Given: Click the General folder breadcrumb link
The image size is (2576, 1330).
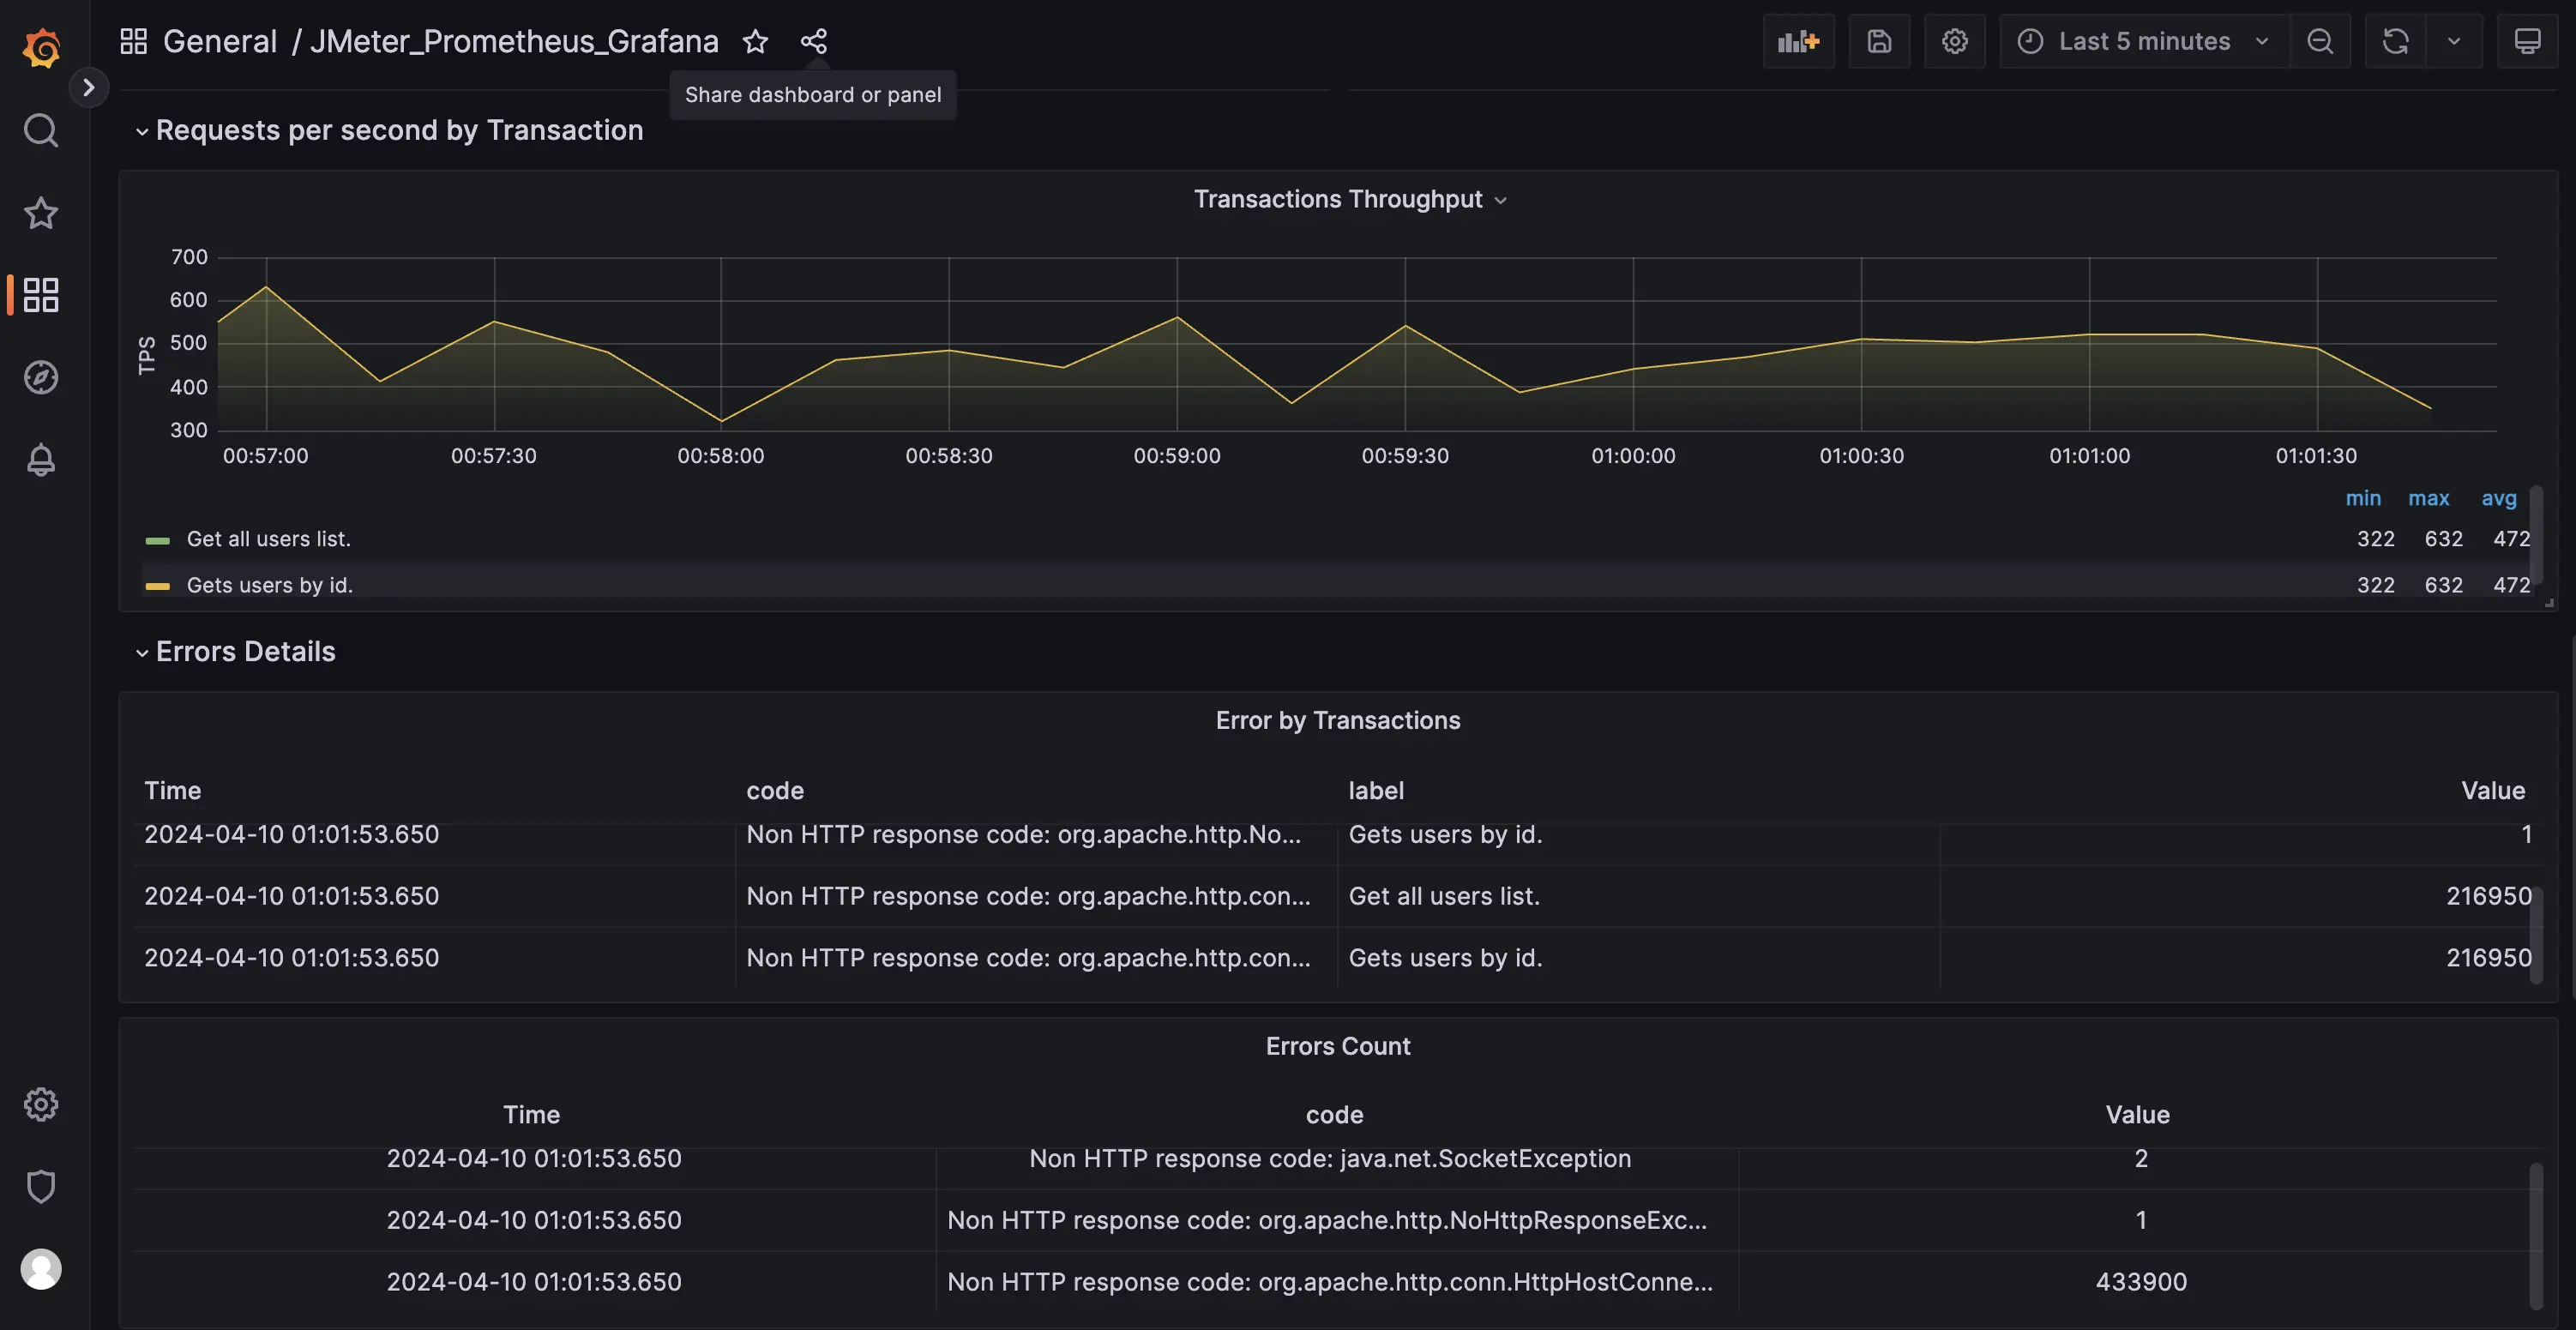Looking at the screenshot, I should pyautogui.click(x=219, y=41).
